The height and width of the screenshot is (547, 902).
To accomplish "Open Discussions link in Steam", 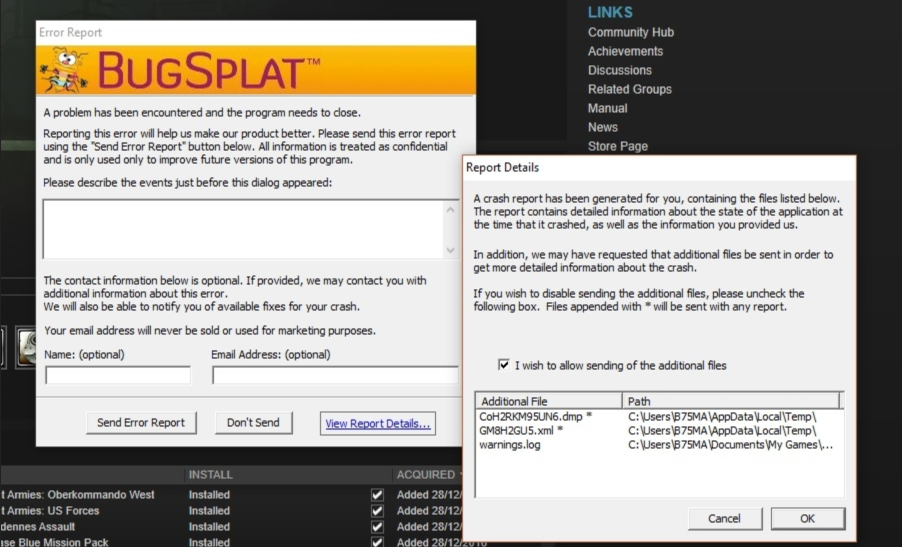I will click(x=620, y=70).
